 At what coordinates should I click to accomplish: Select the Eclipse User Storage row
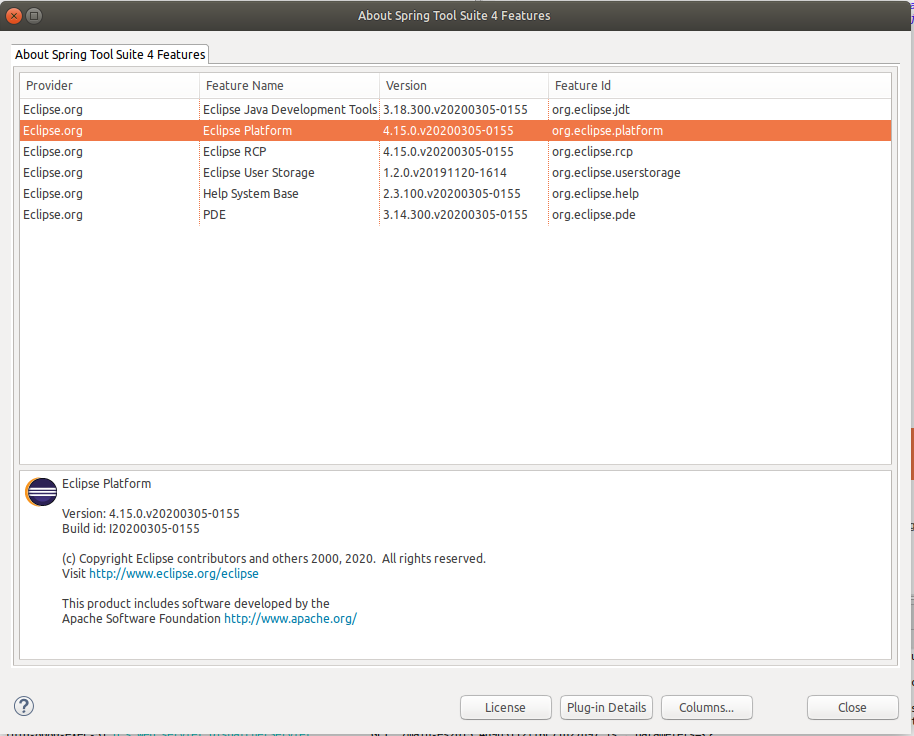455,172
